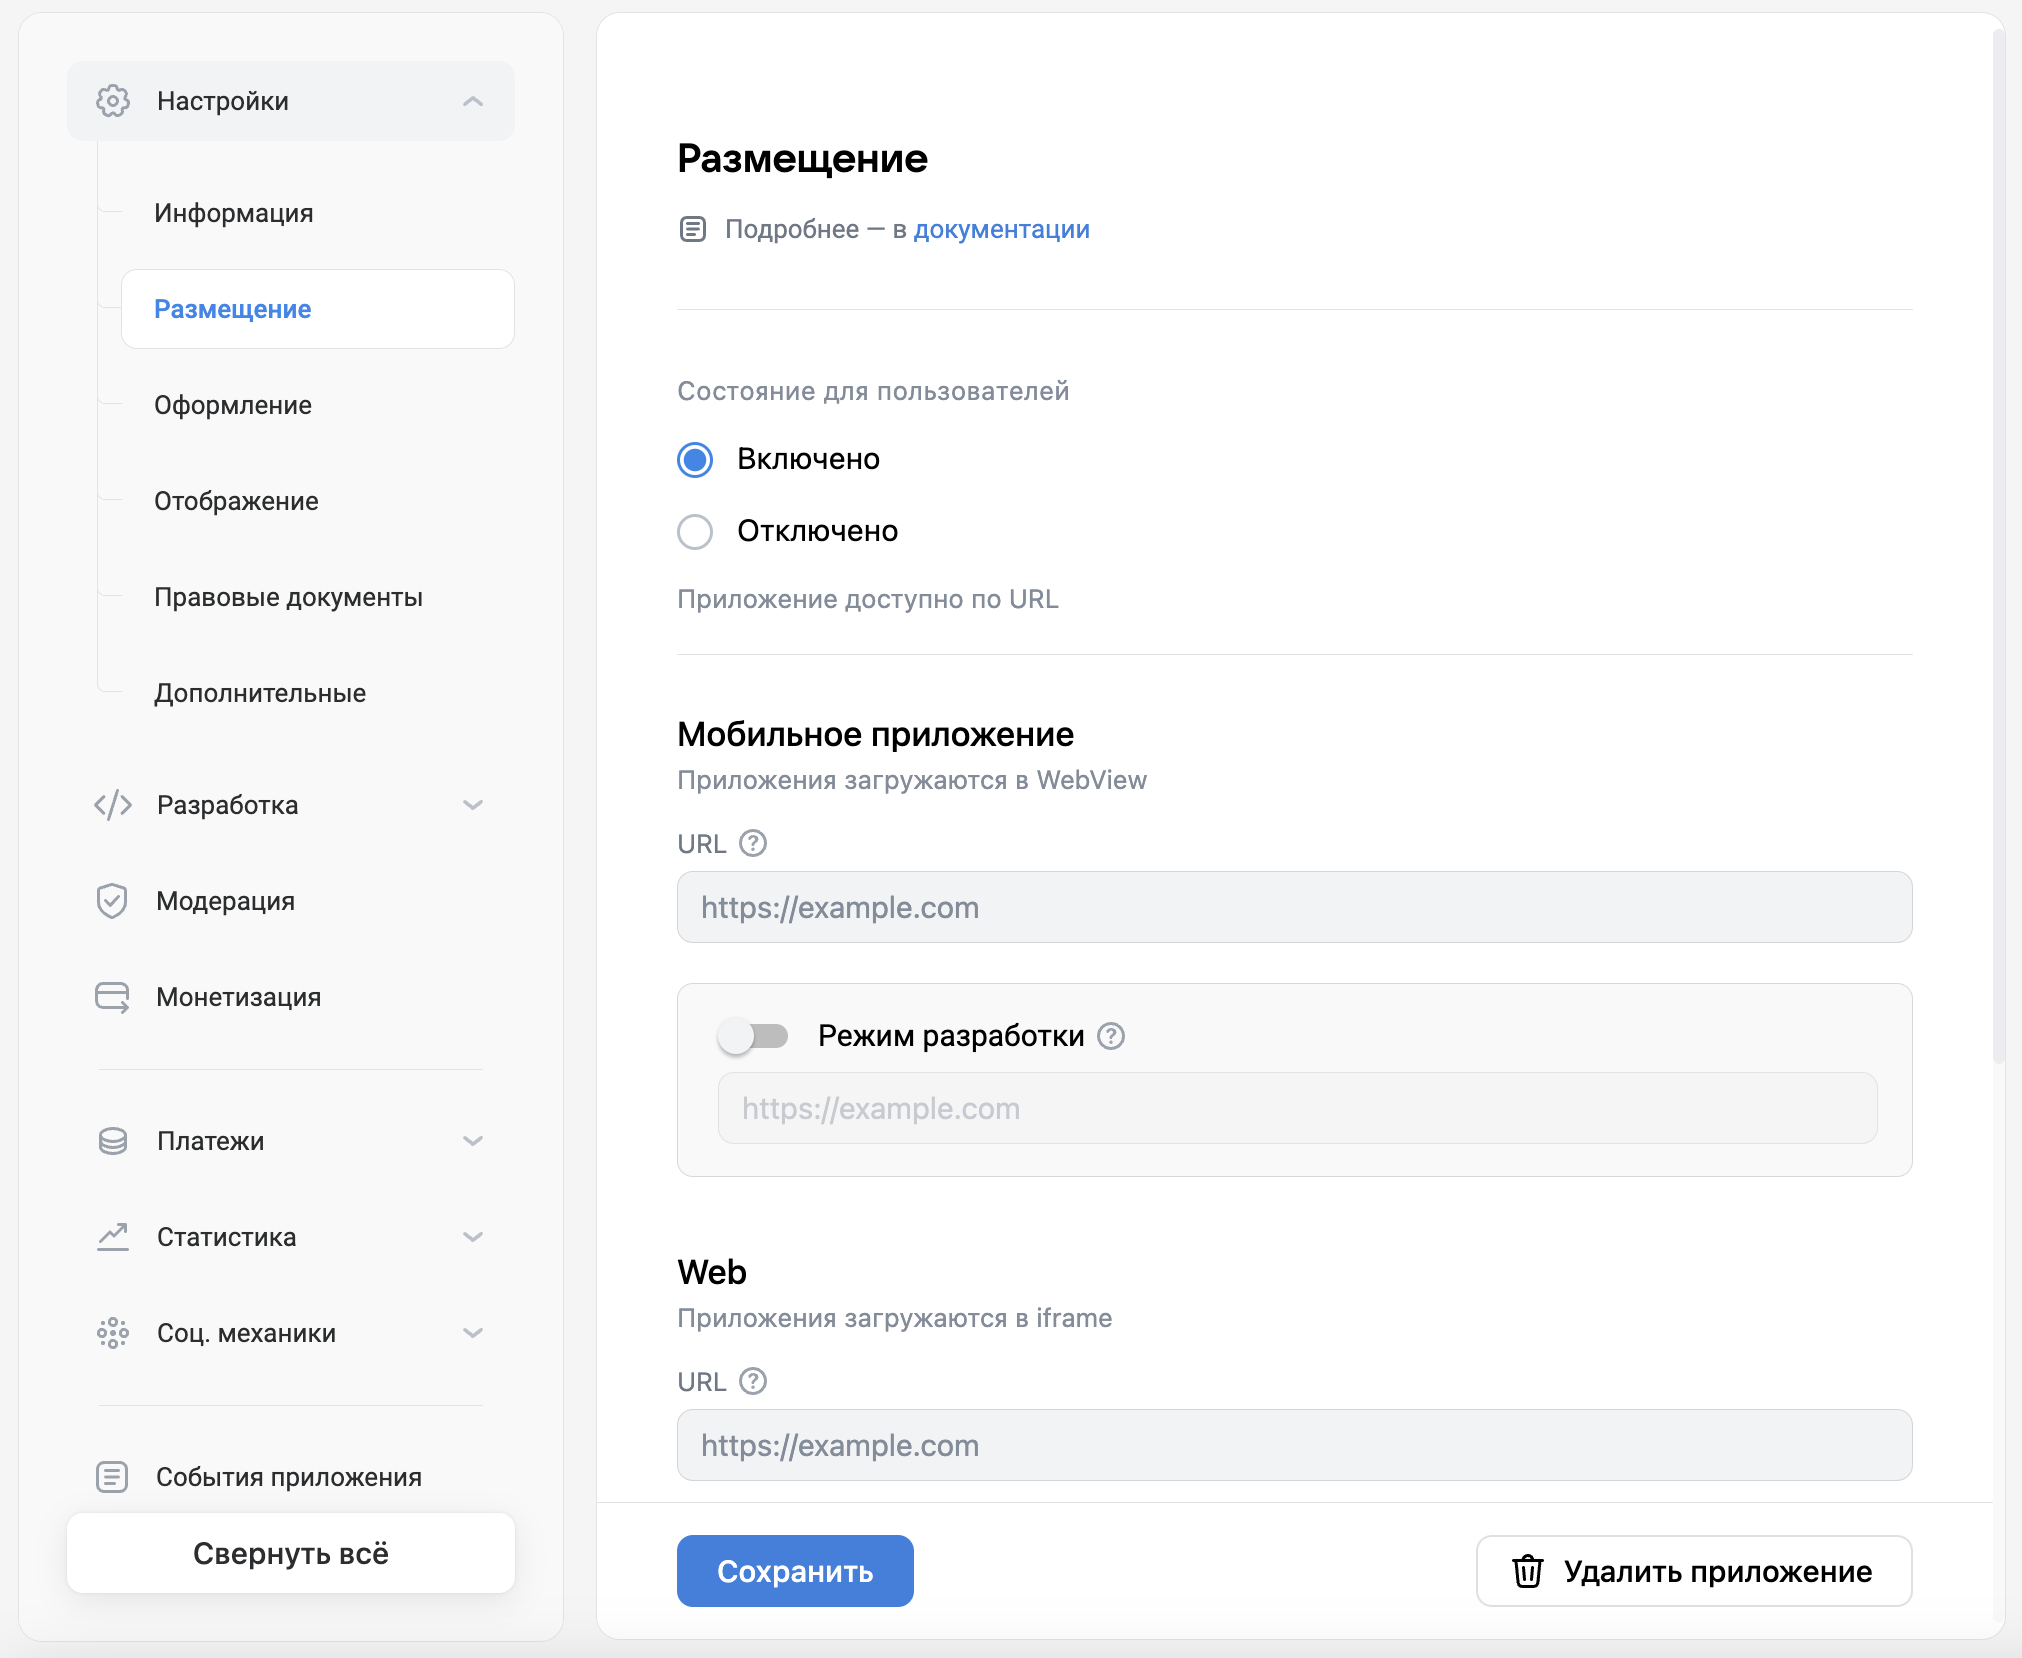
Task: Click the mobile app URL input field
Action: 1294,907
